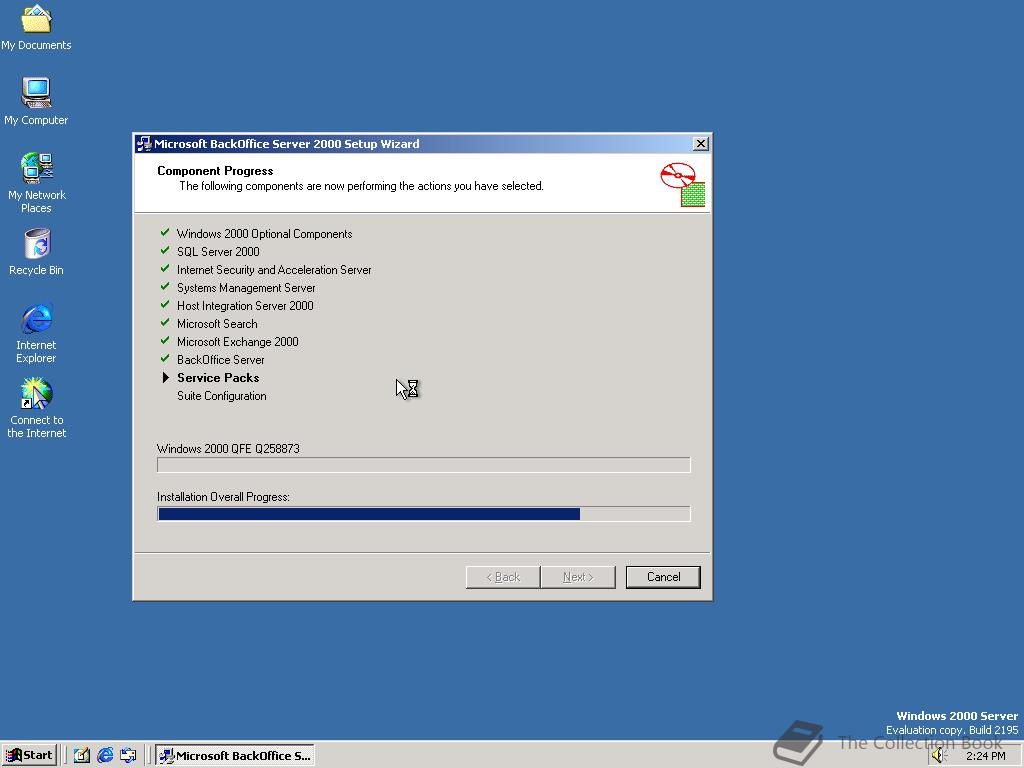1024x768 pixels.
Task: Close the Setup Wizard window
Action: click(700, 144)
